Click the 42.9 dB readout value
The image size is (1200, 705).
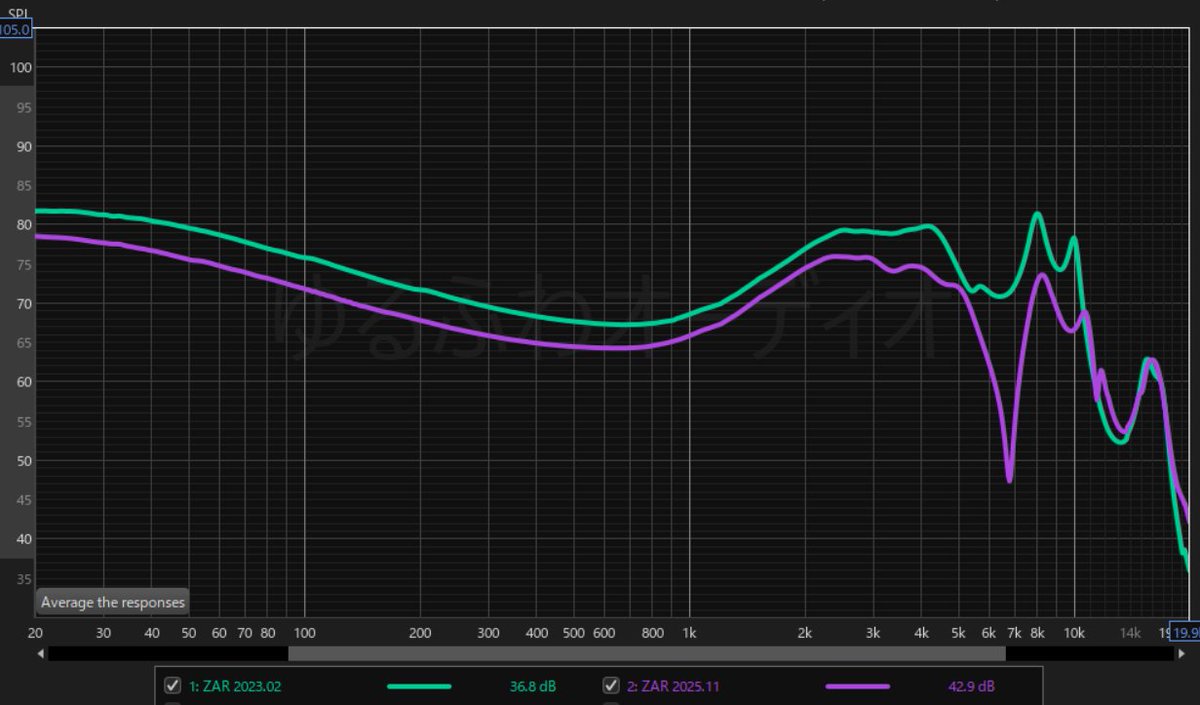(x=971, y=687)
